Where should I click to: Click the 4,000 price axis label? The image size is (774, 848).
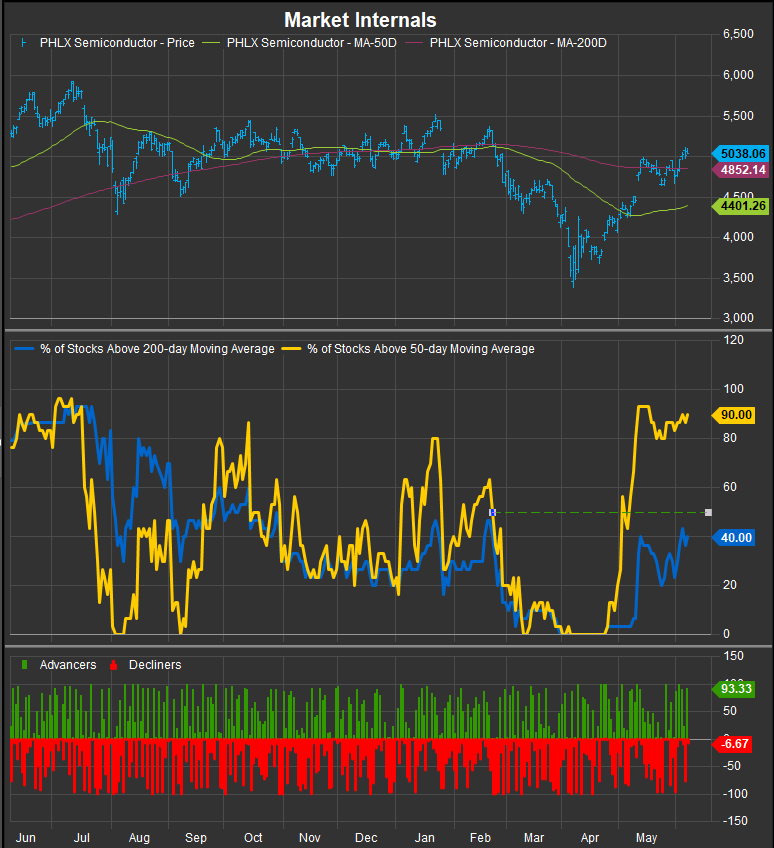tap(738, 236)
